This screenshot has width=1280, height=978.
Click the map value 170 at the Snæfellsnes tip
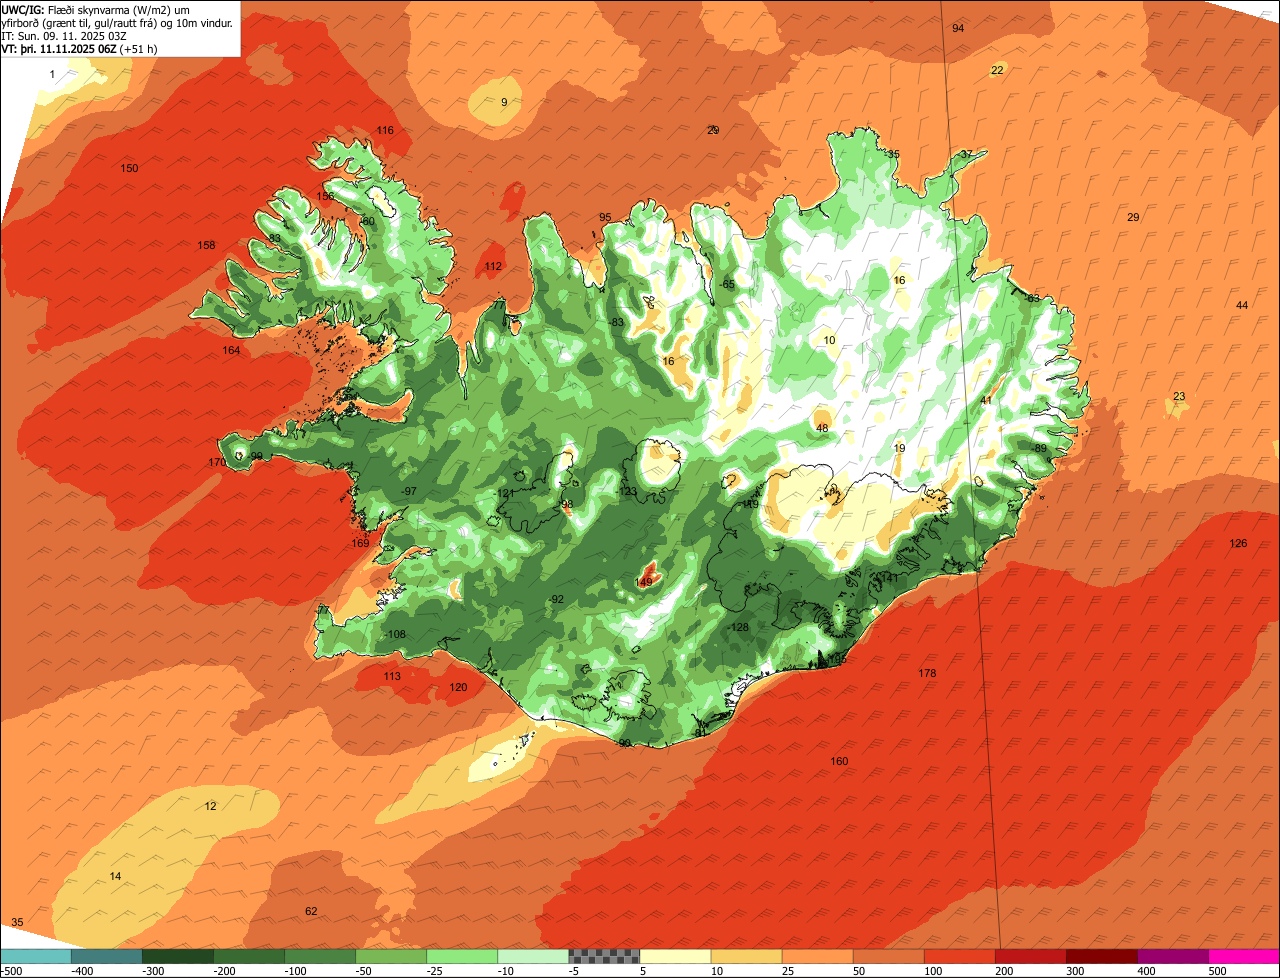pos(217,463)
